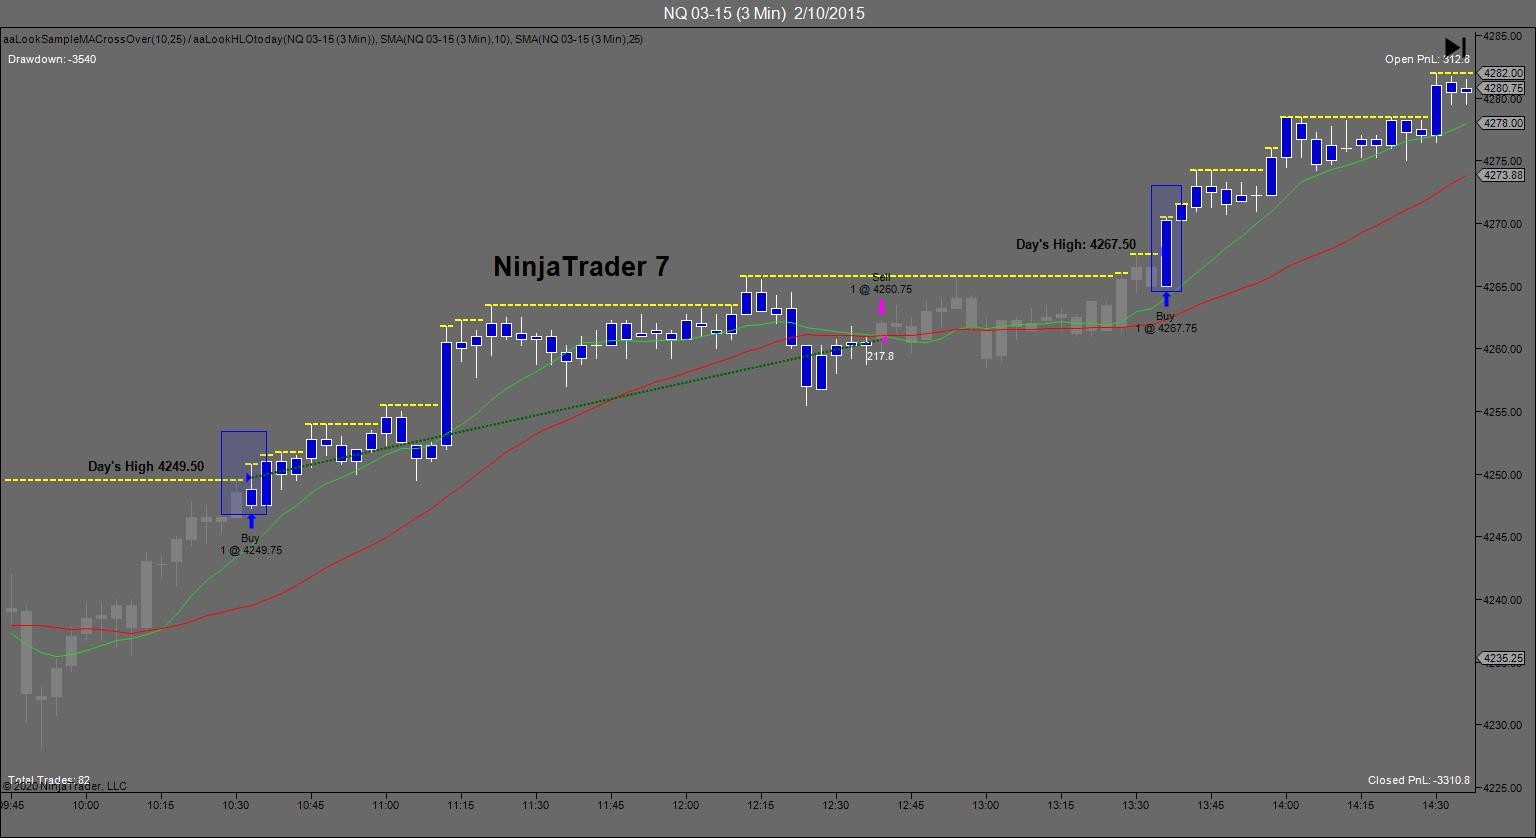Screen dimensions: 1536x838
Task: Click the 14:00 time axis label
Action: (x=1286, y=805)
